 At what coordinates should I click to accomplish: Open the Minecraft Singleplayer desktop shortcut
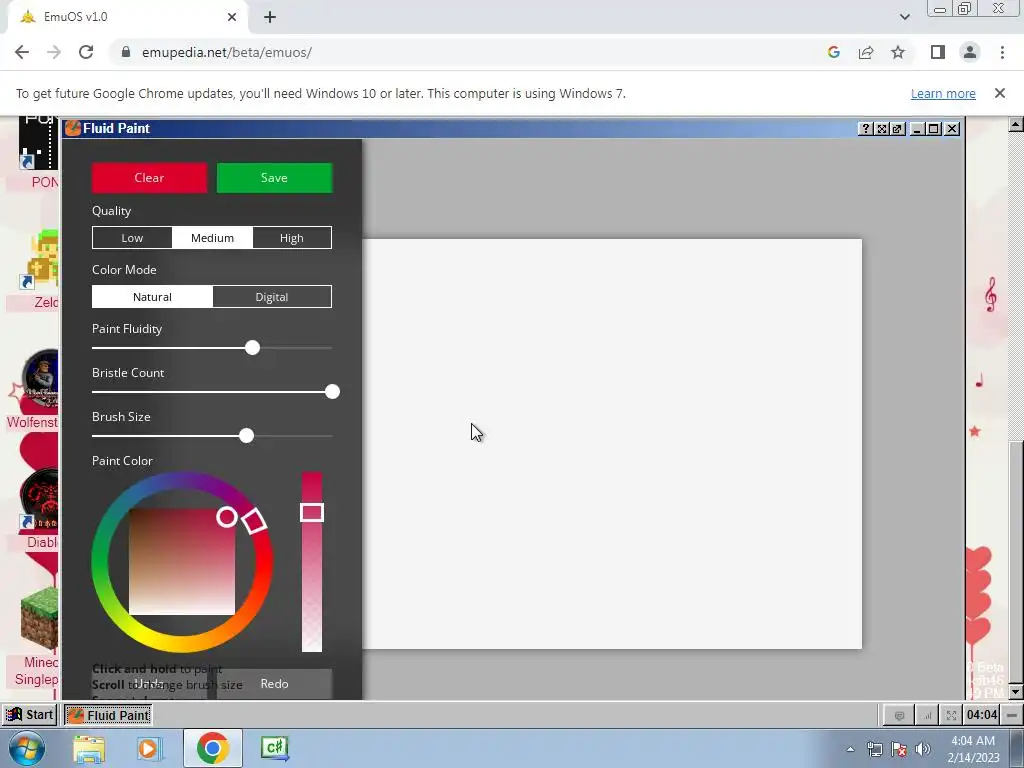pos(37,637)
